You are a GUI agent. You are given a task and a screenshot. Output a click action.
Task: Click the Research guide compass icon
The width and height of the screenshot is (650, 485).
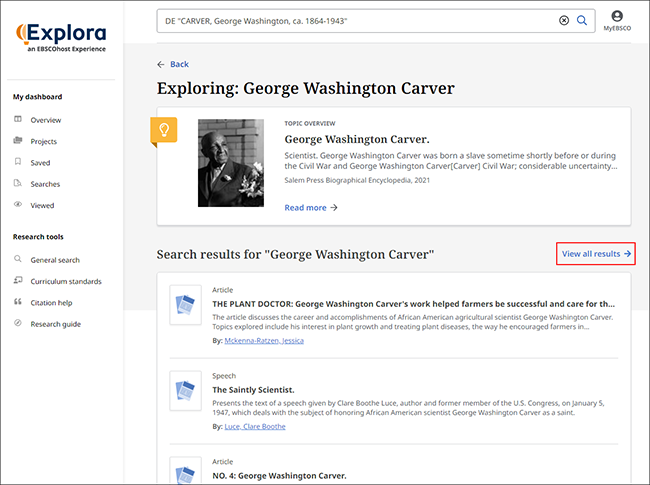(x=18, y=323)
